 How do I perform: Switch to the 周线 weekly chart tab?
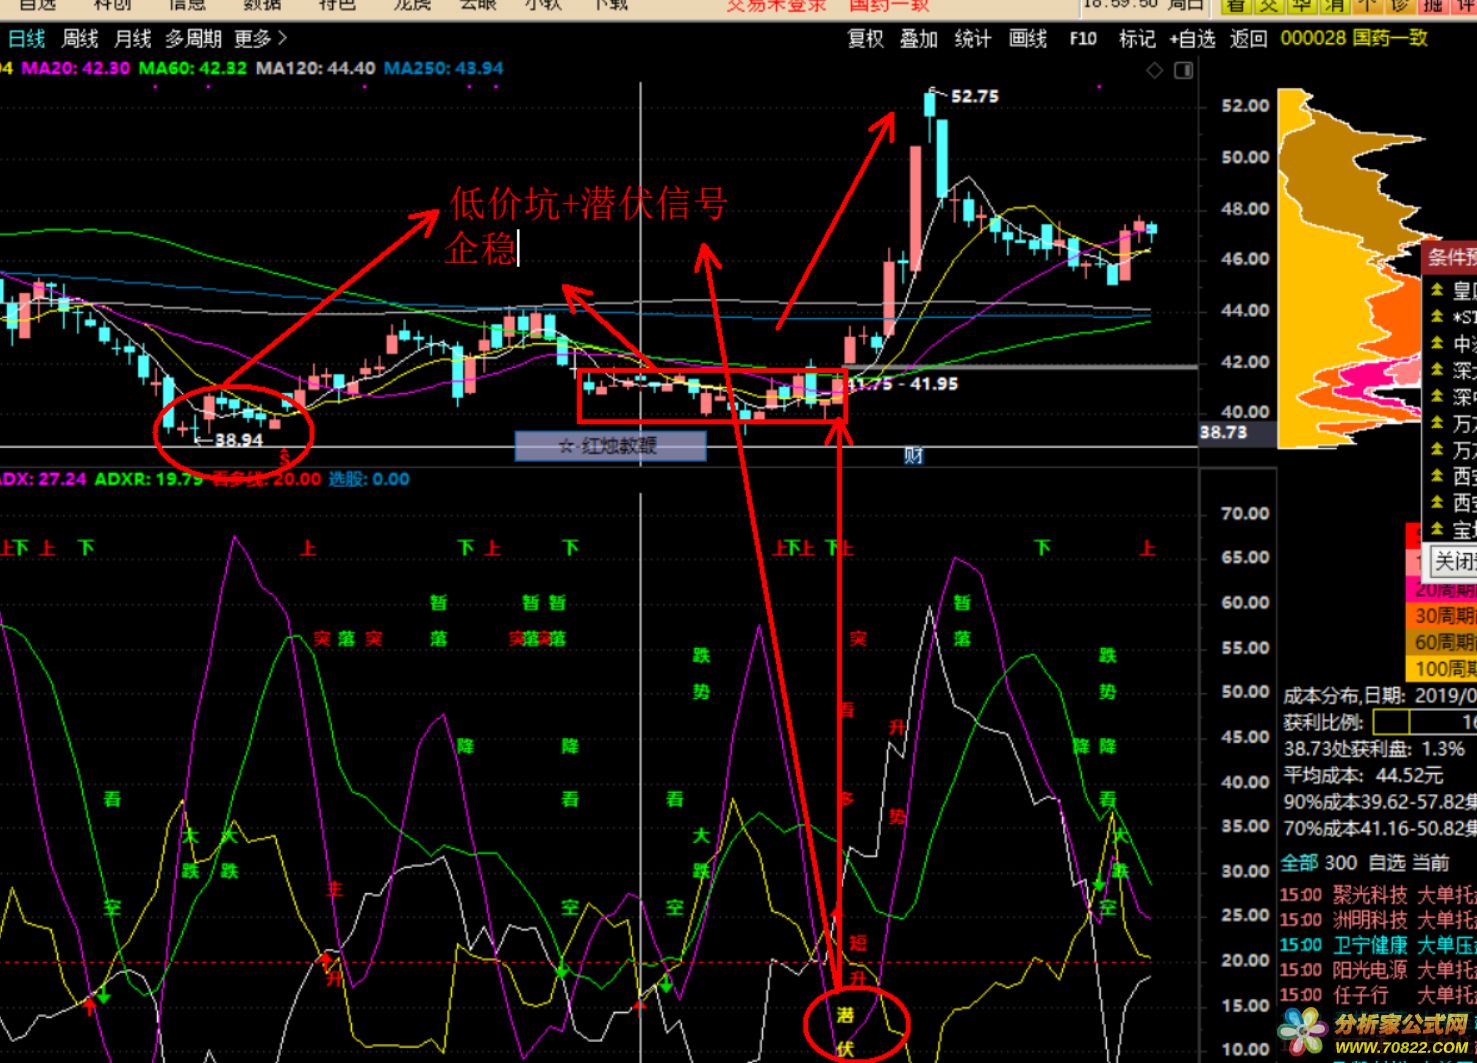(x=80, y=39)
